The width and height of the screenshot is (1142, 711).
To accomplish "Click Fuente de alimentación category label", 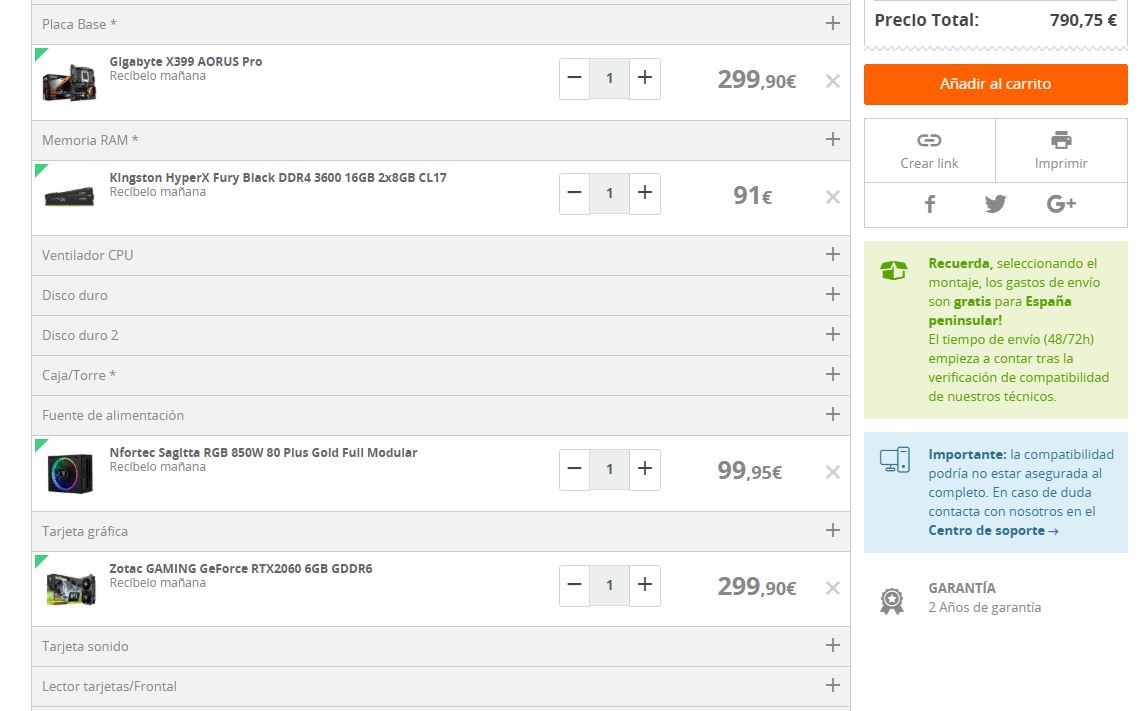I will [x=113, y=415].
